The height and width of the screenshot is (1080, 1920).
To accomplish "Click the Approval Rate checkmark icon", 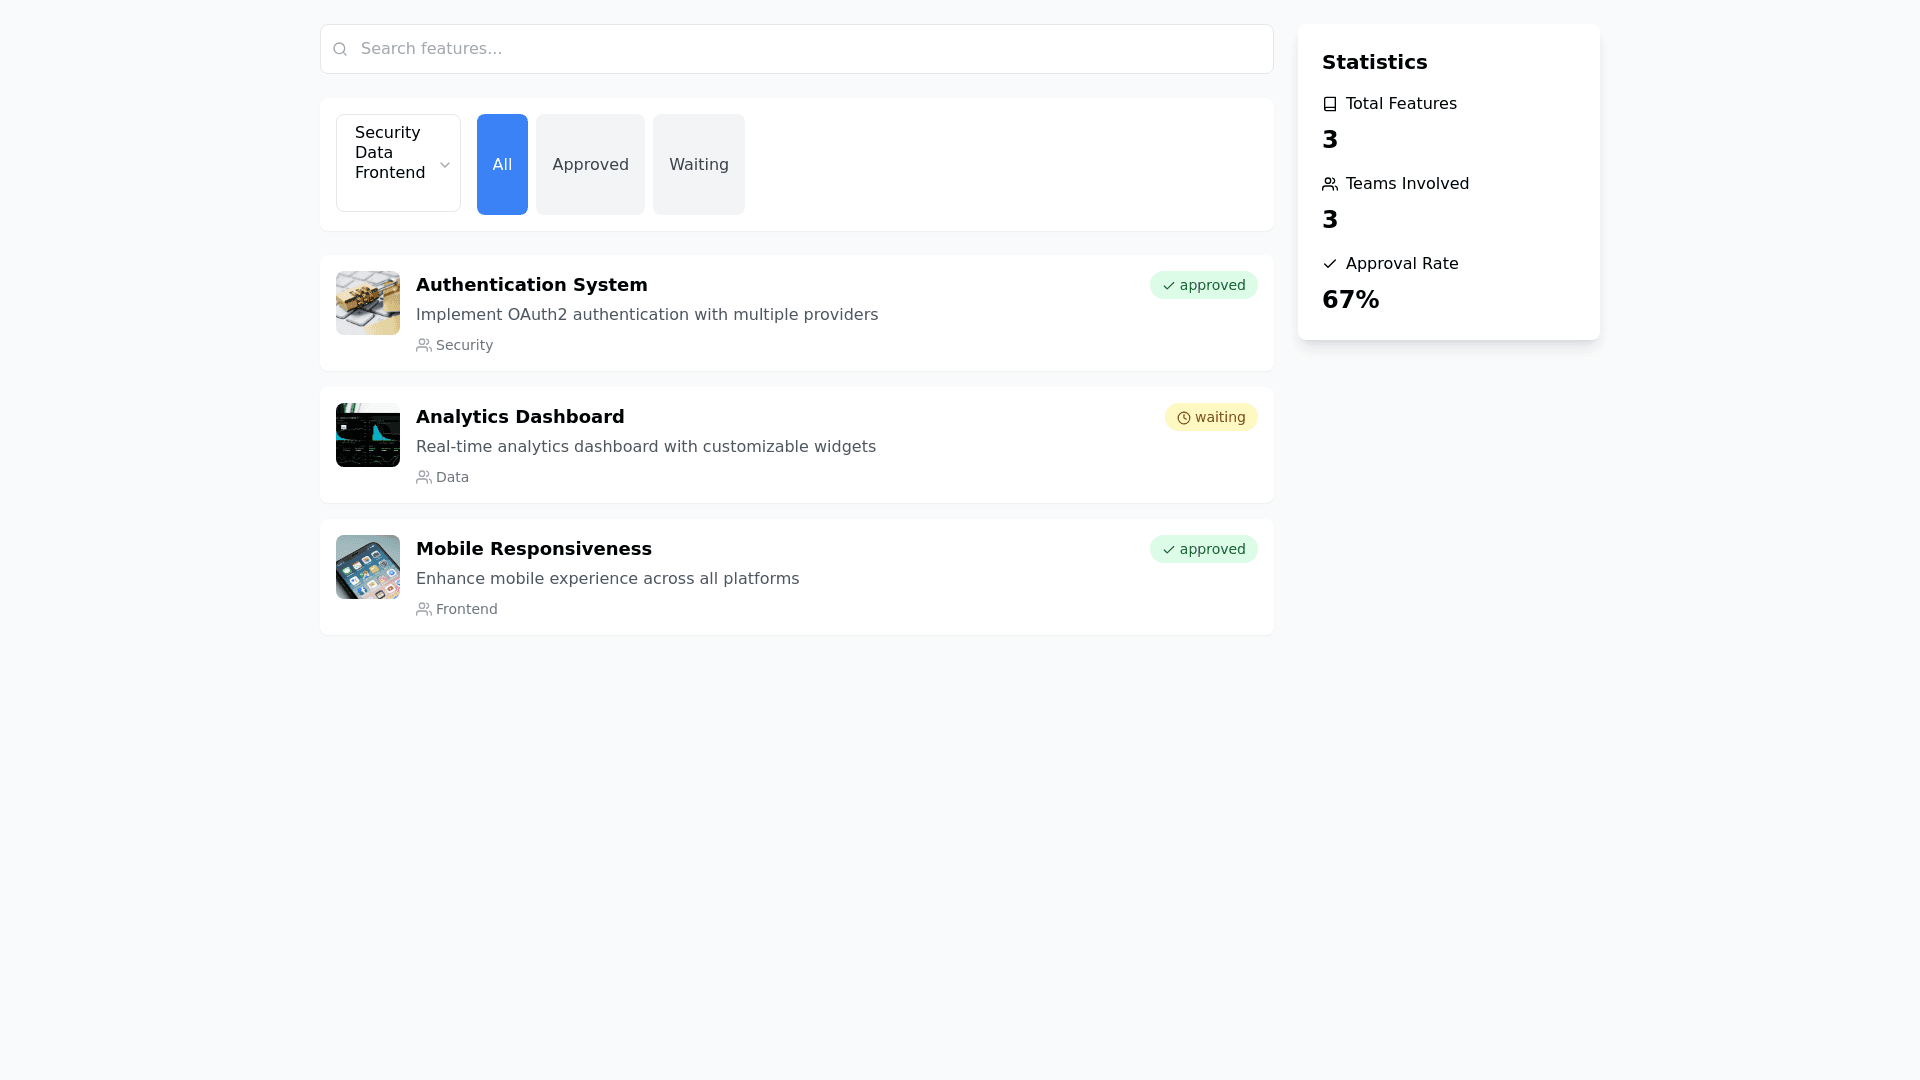I will 1330,264.
